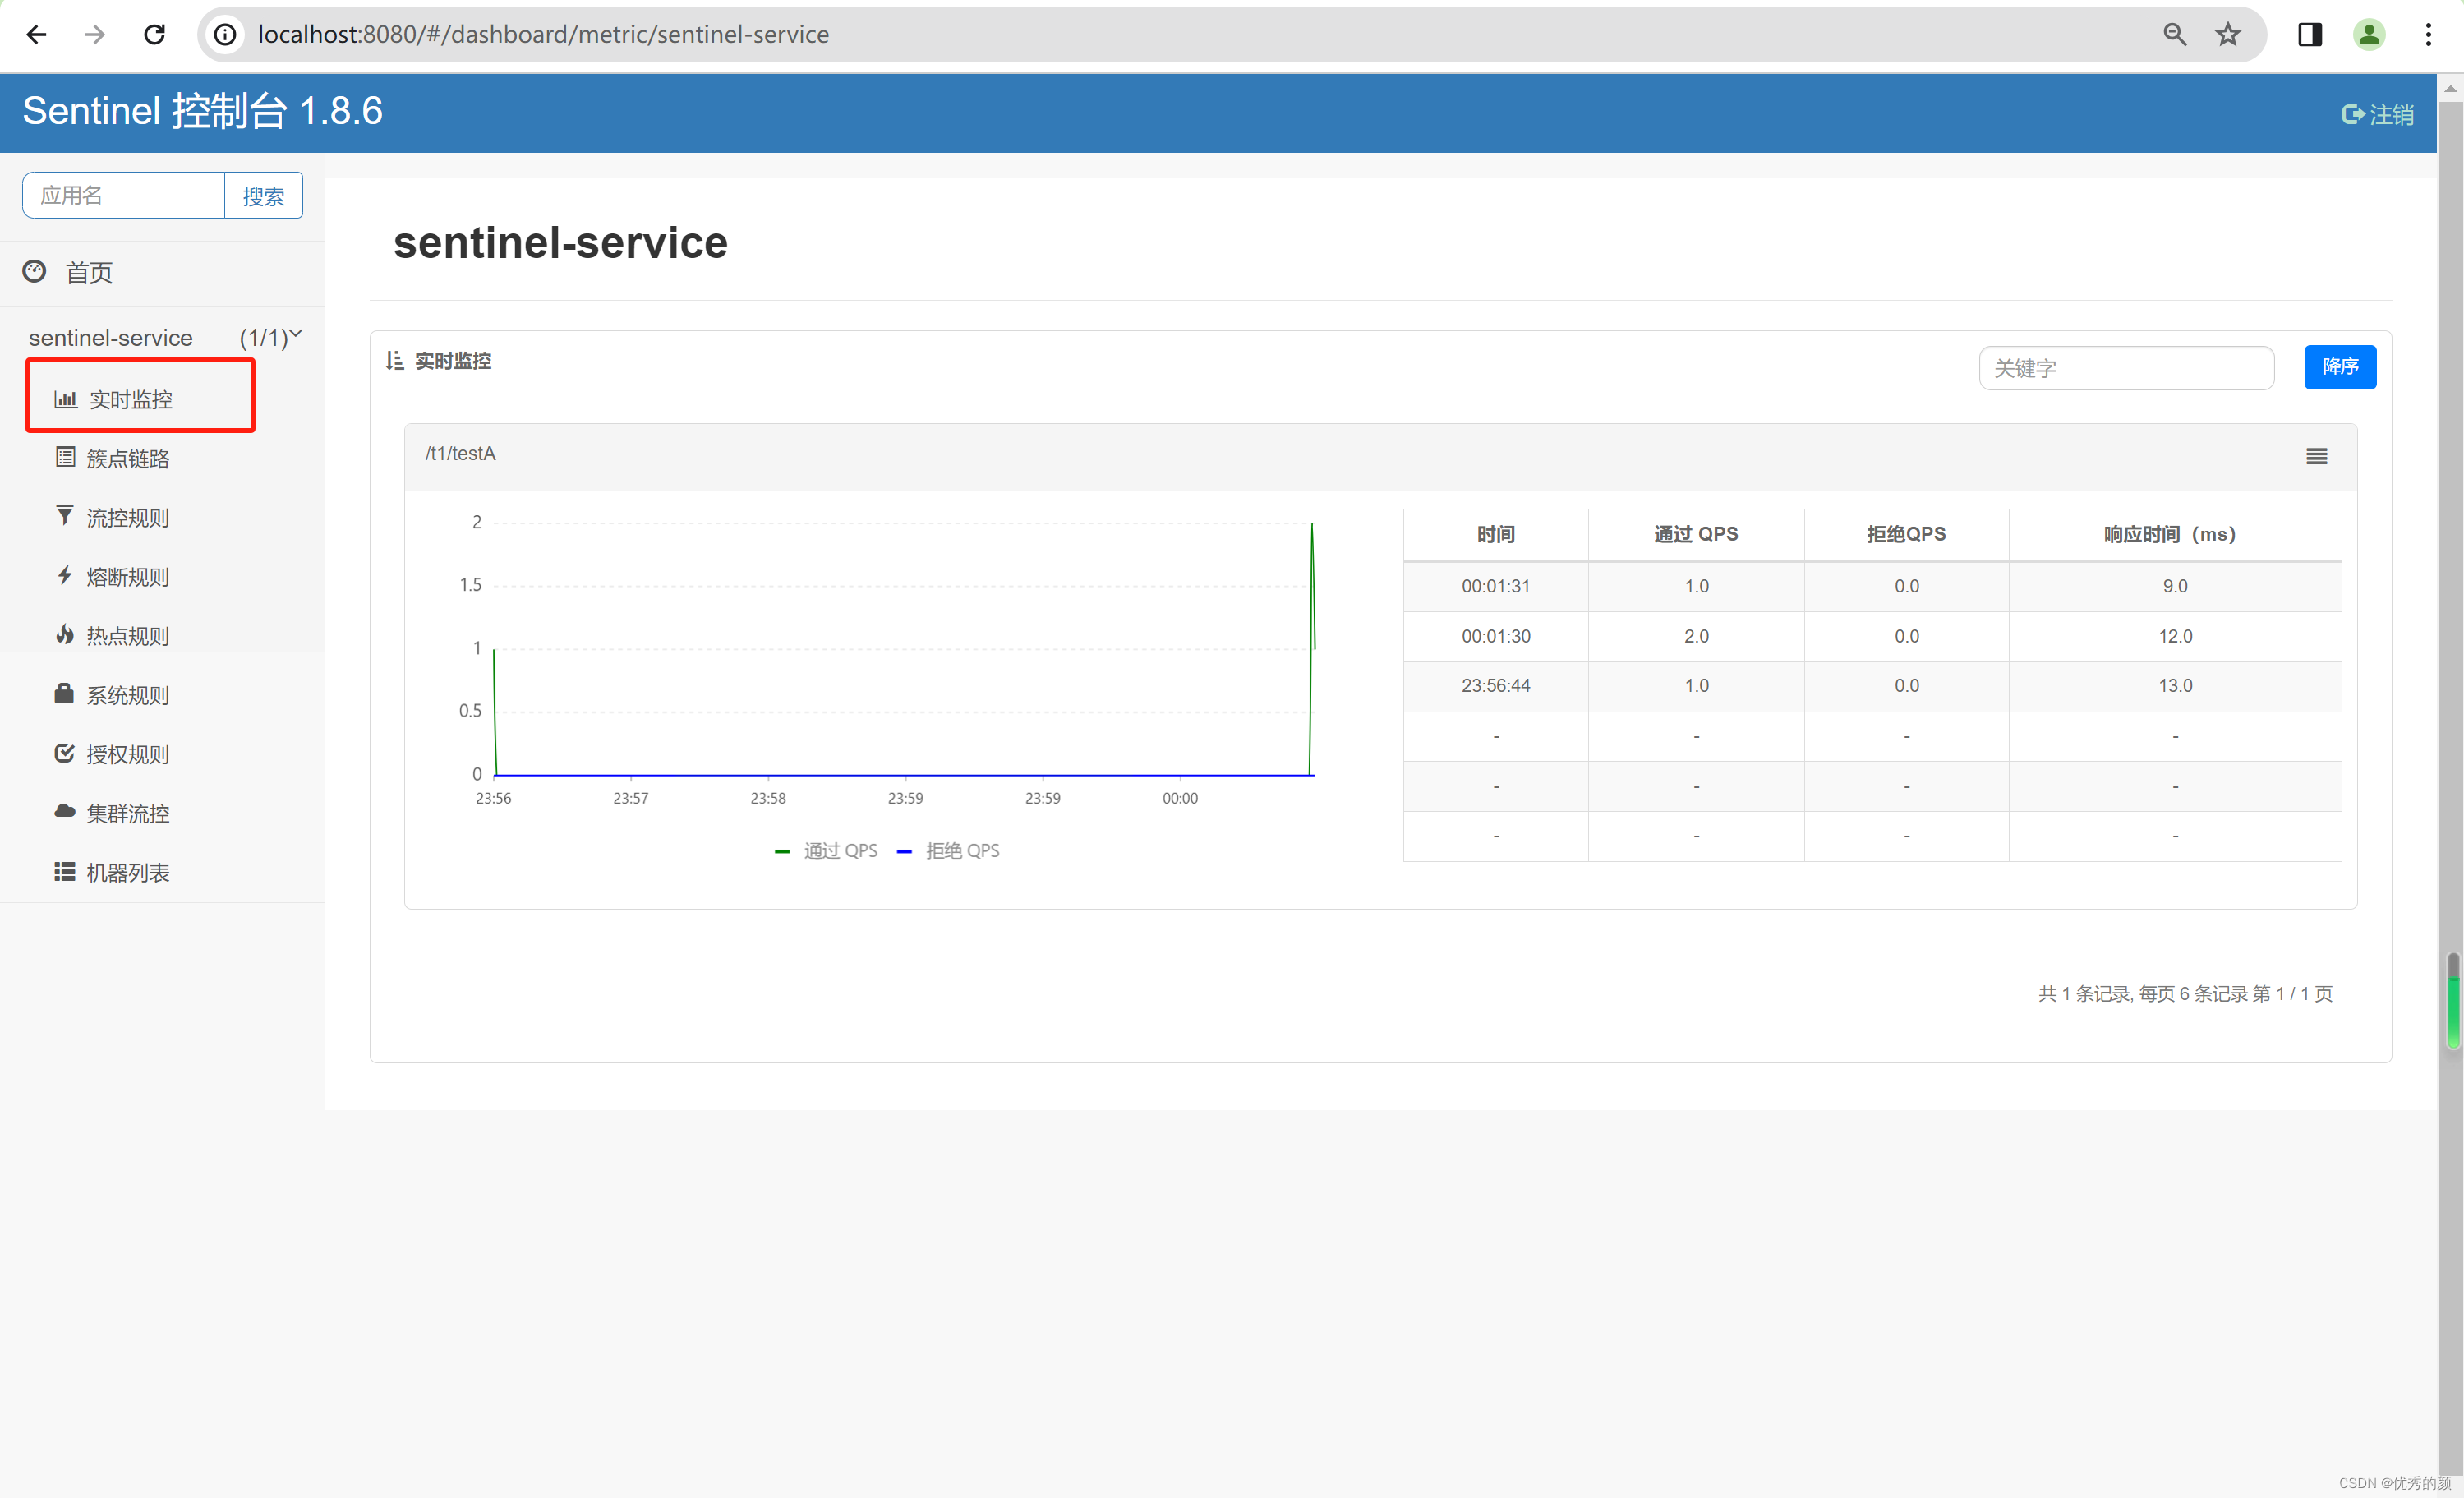The image size is (2464, 1498).
Task: Open 簇点链路 in the sidebar
Action: tap(127, 458)
